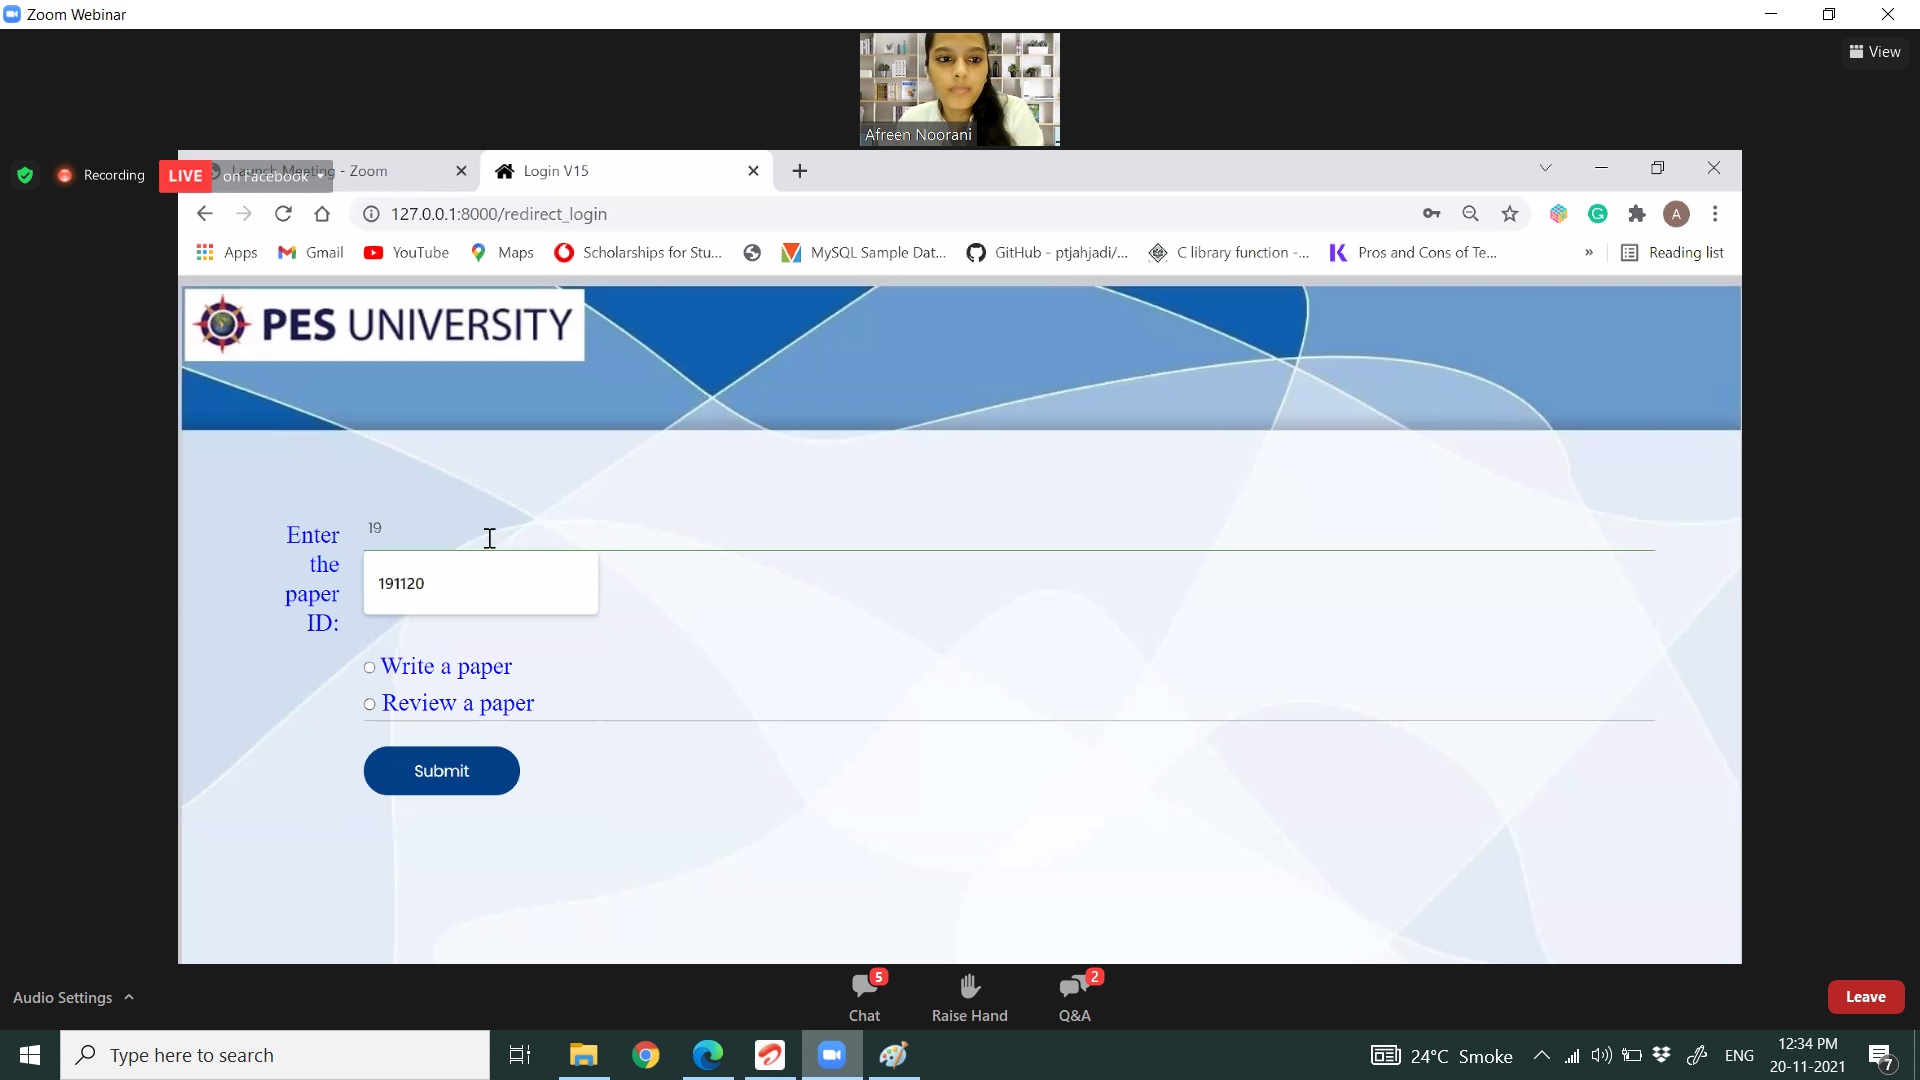Open the View layout menu
The height and width of the screenshot is (1080, 1920).
(1875, 52)
